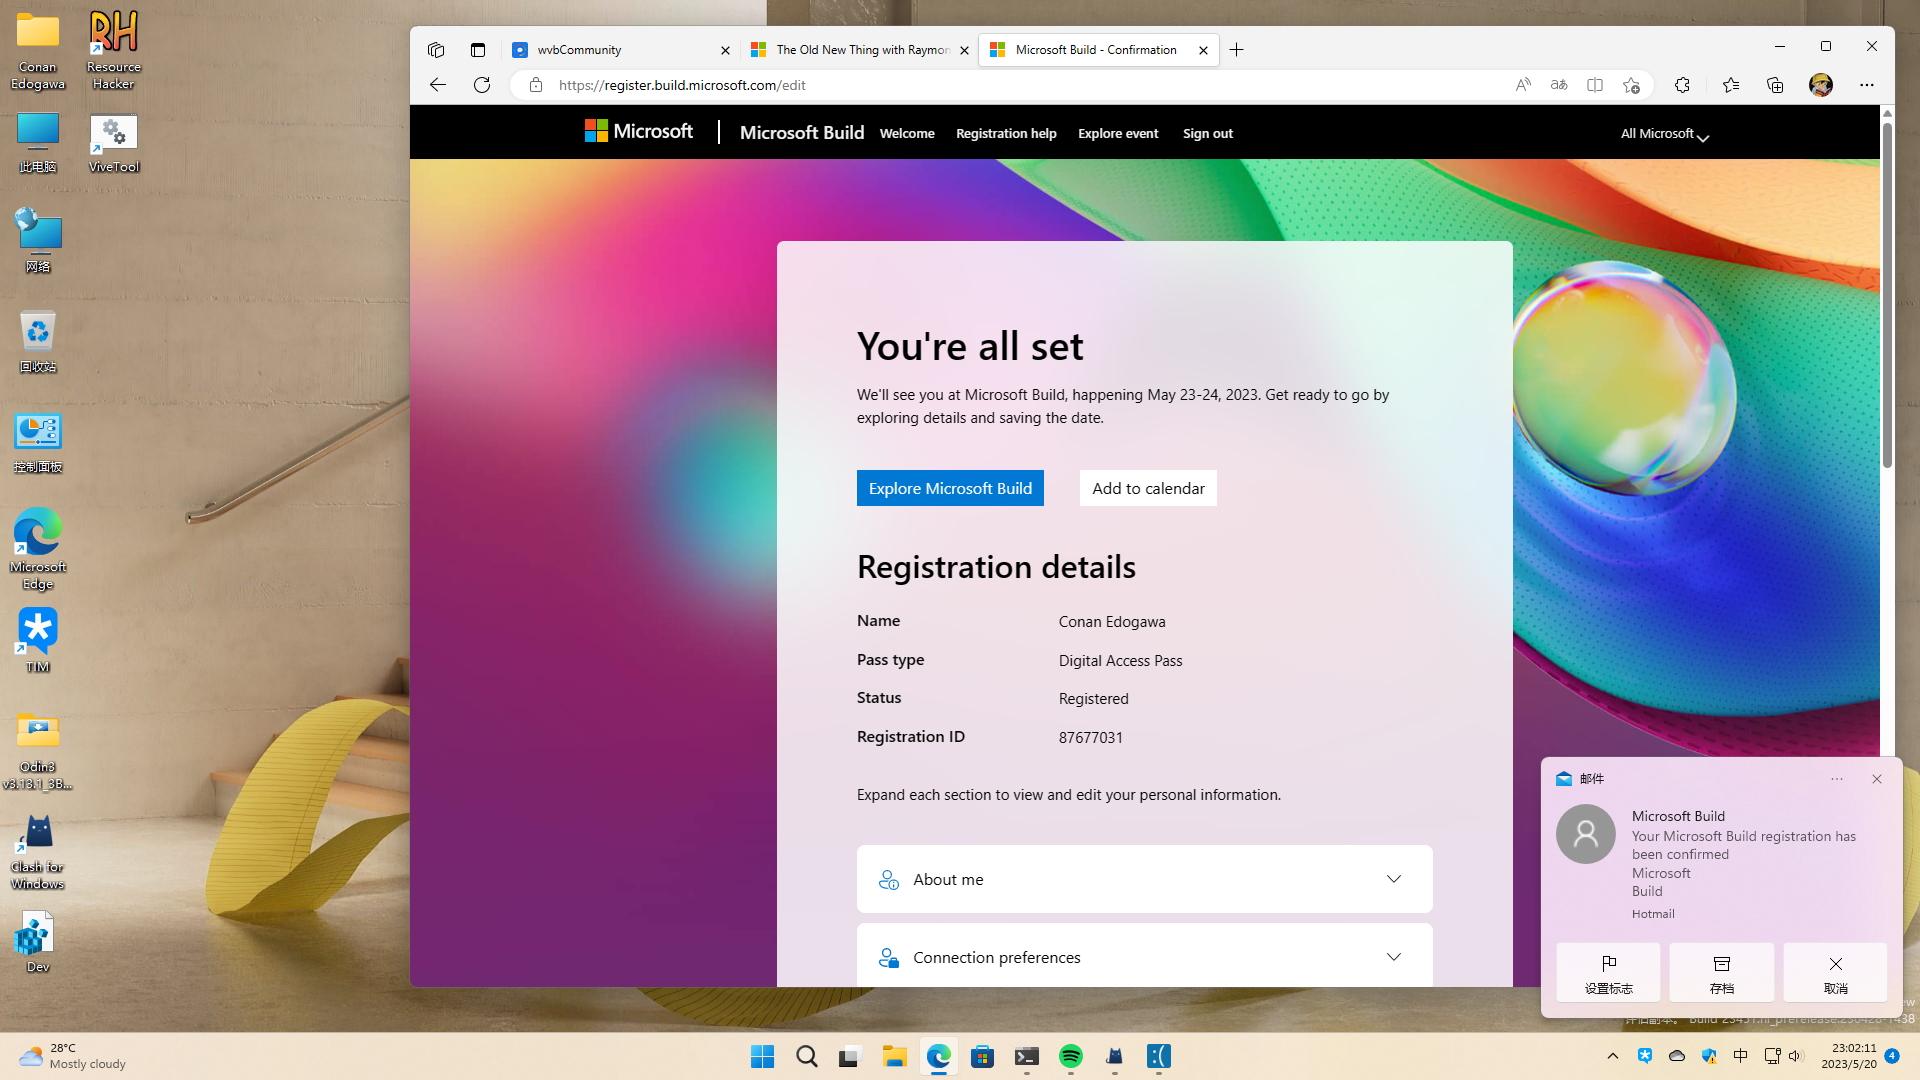Click the address bar URL field

pyautogui.click(x=1030, y=85)
